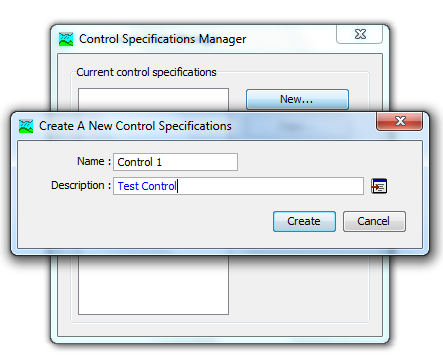Click the empty space right of Control 1 text

coord(199,162)
